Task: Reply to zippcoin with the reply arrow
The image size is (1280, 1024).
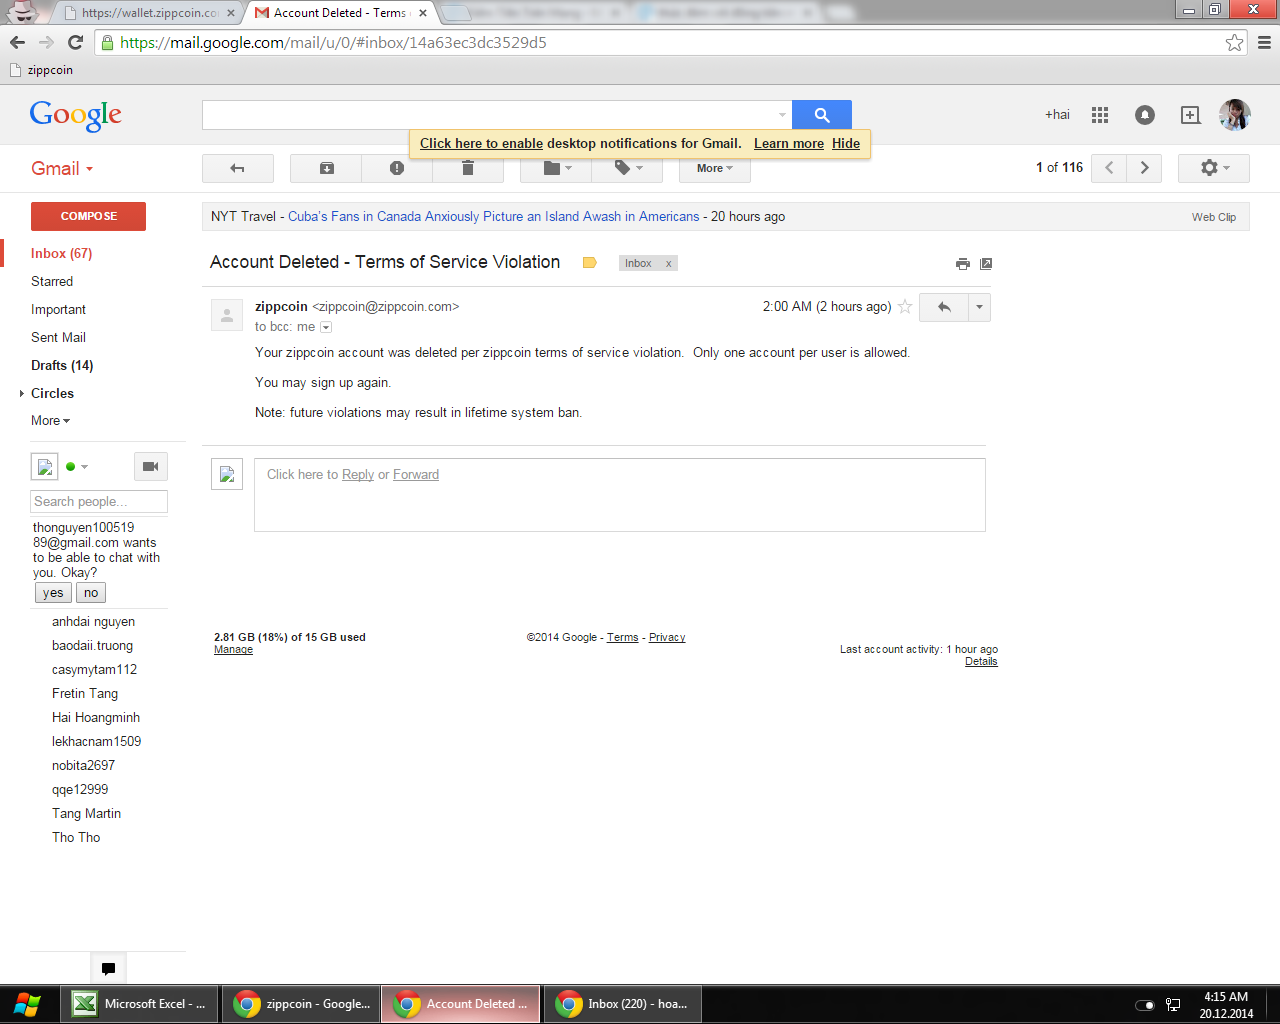Action: [943, 307]
